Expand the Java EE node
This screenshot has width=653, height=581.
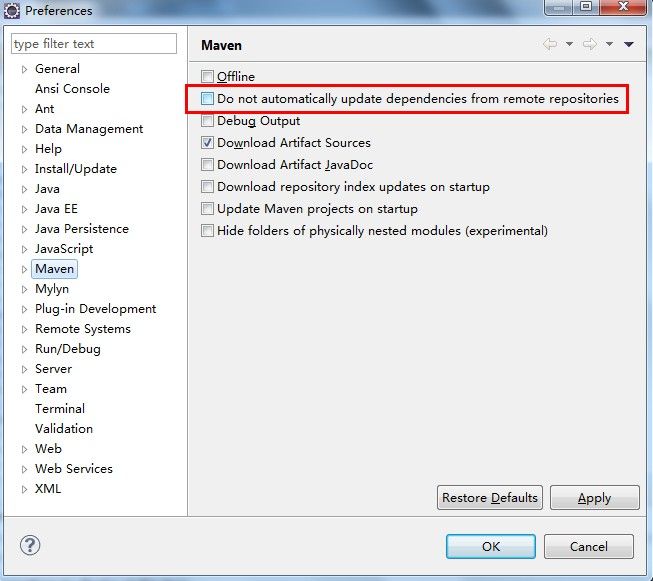click(25, 209)
